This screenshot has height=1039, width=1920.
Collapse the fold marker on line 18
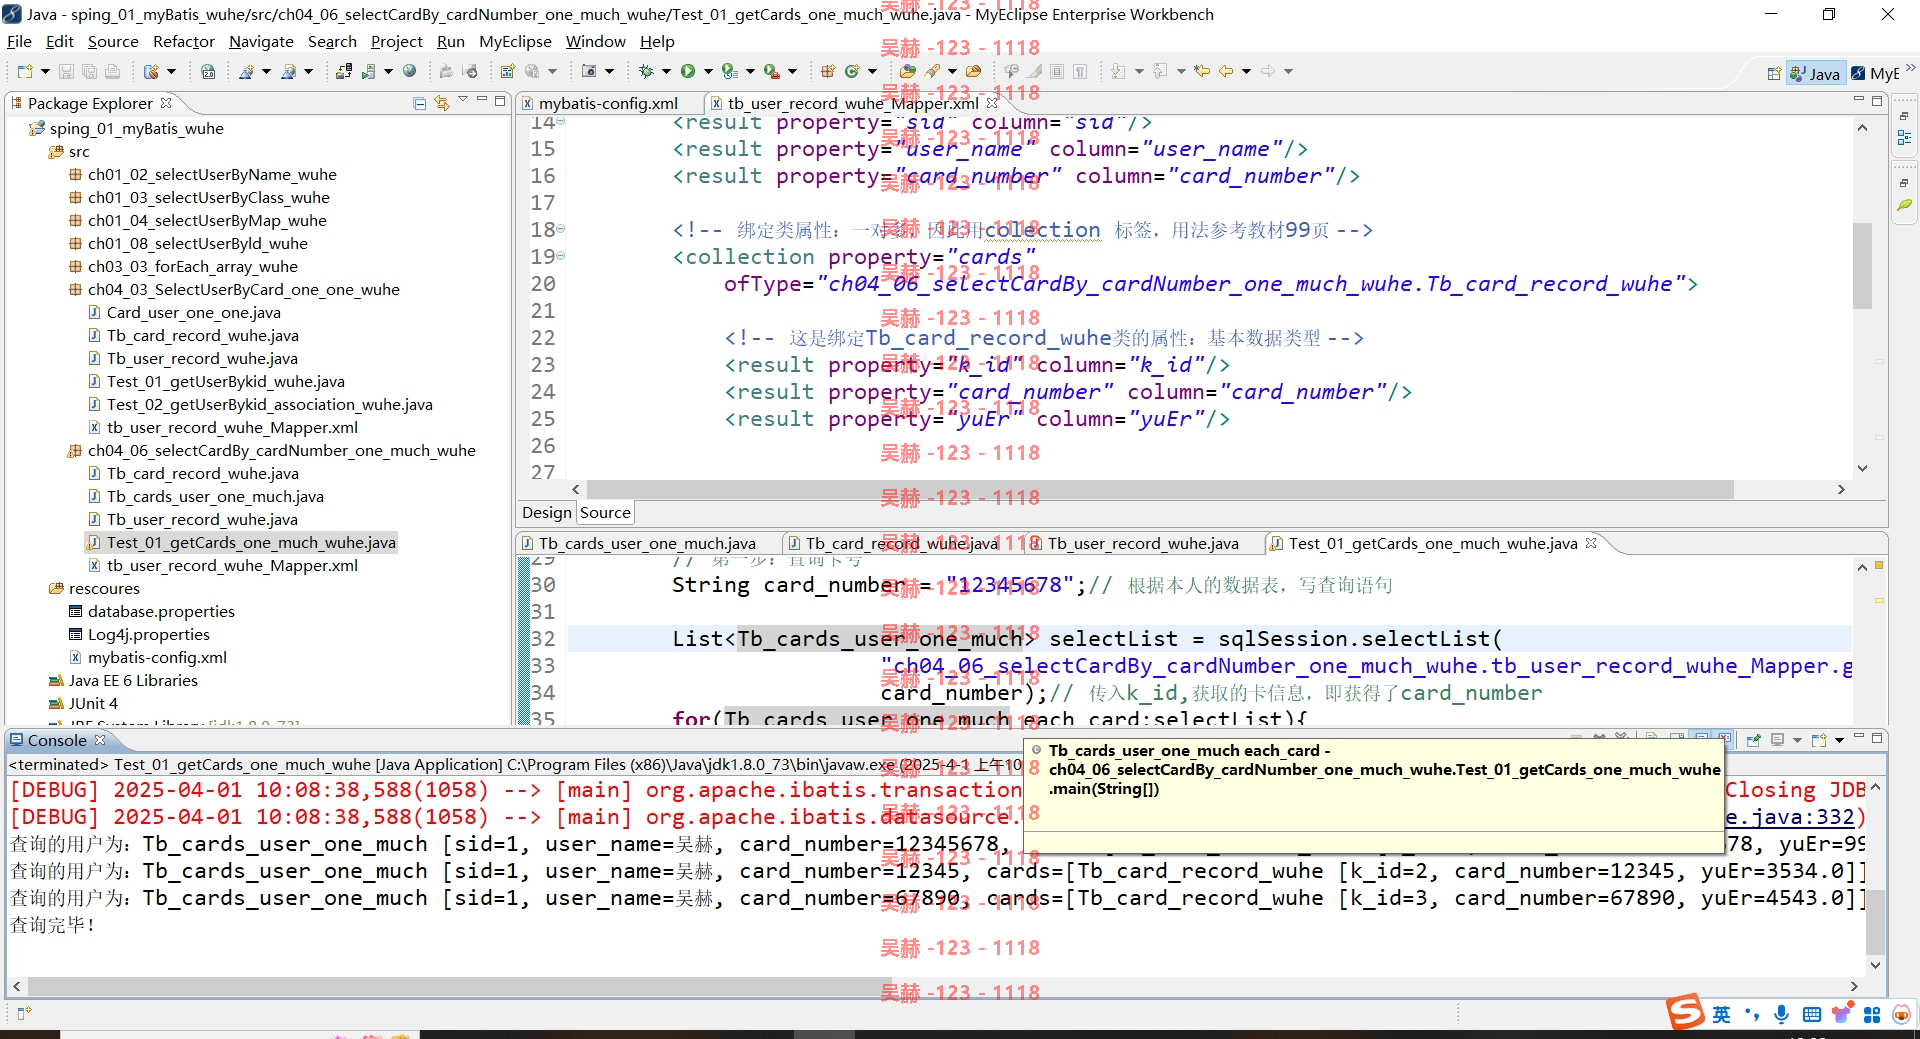tap(560, 230)
